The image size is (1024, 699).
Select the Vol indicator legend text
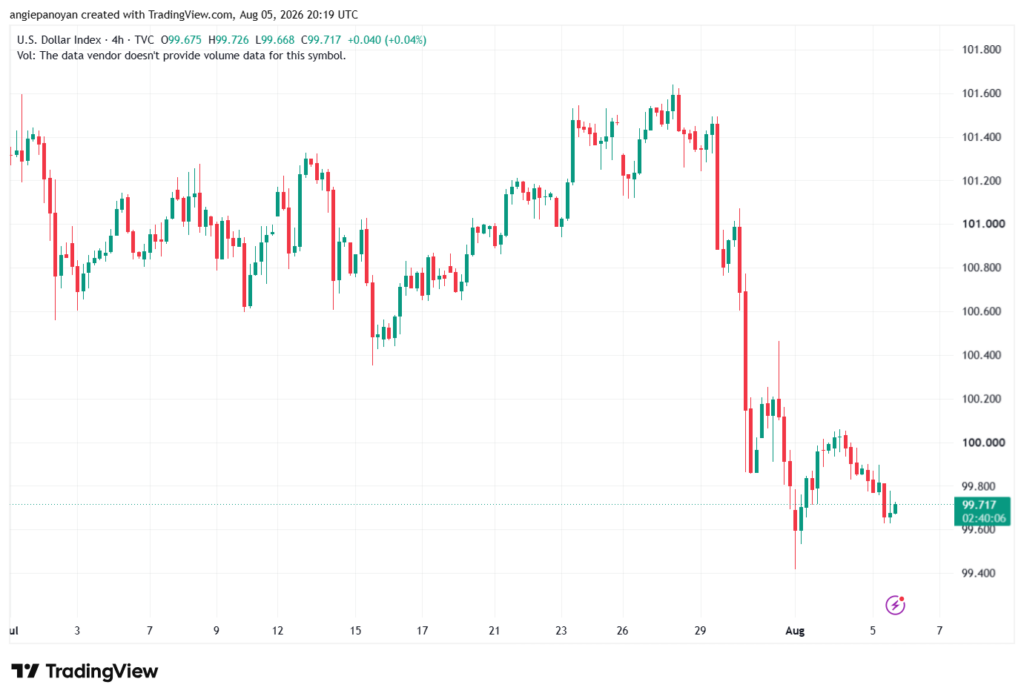tap(181, 56)
